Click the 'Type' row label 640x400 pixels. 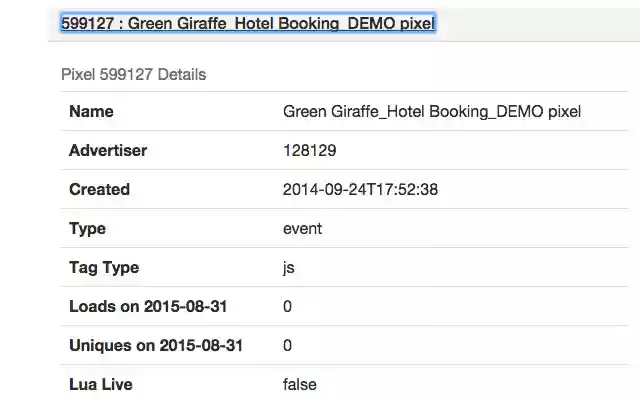pos(87,229)
